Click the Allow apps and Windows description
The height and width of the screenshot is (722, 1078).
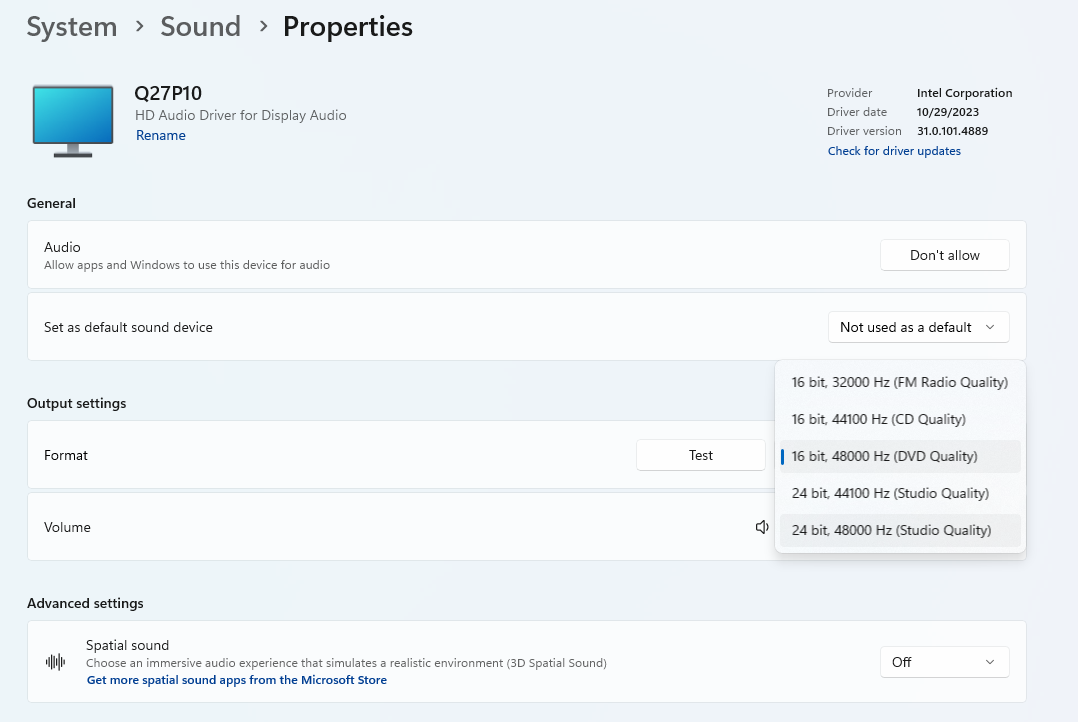point(187,265)
